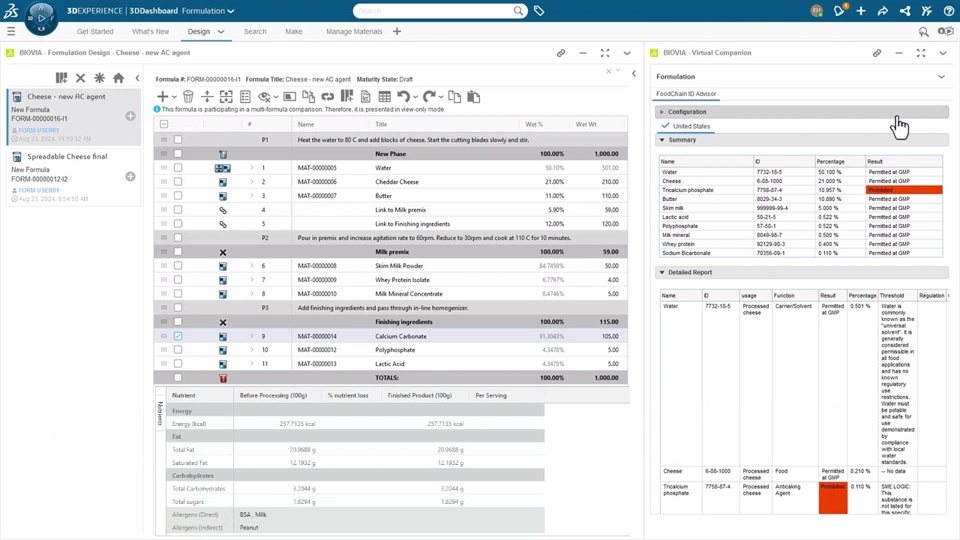Copy link of Formulation Design widget

(561, 53)
